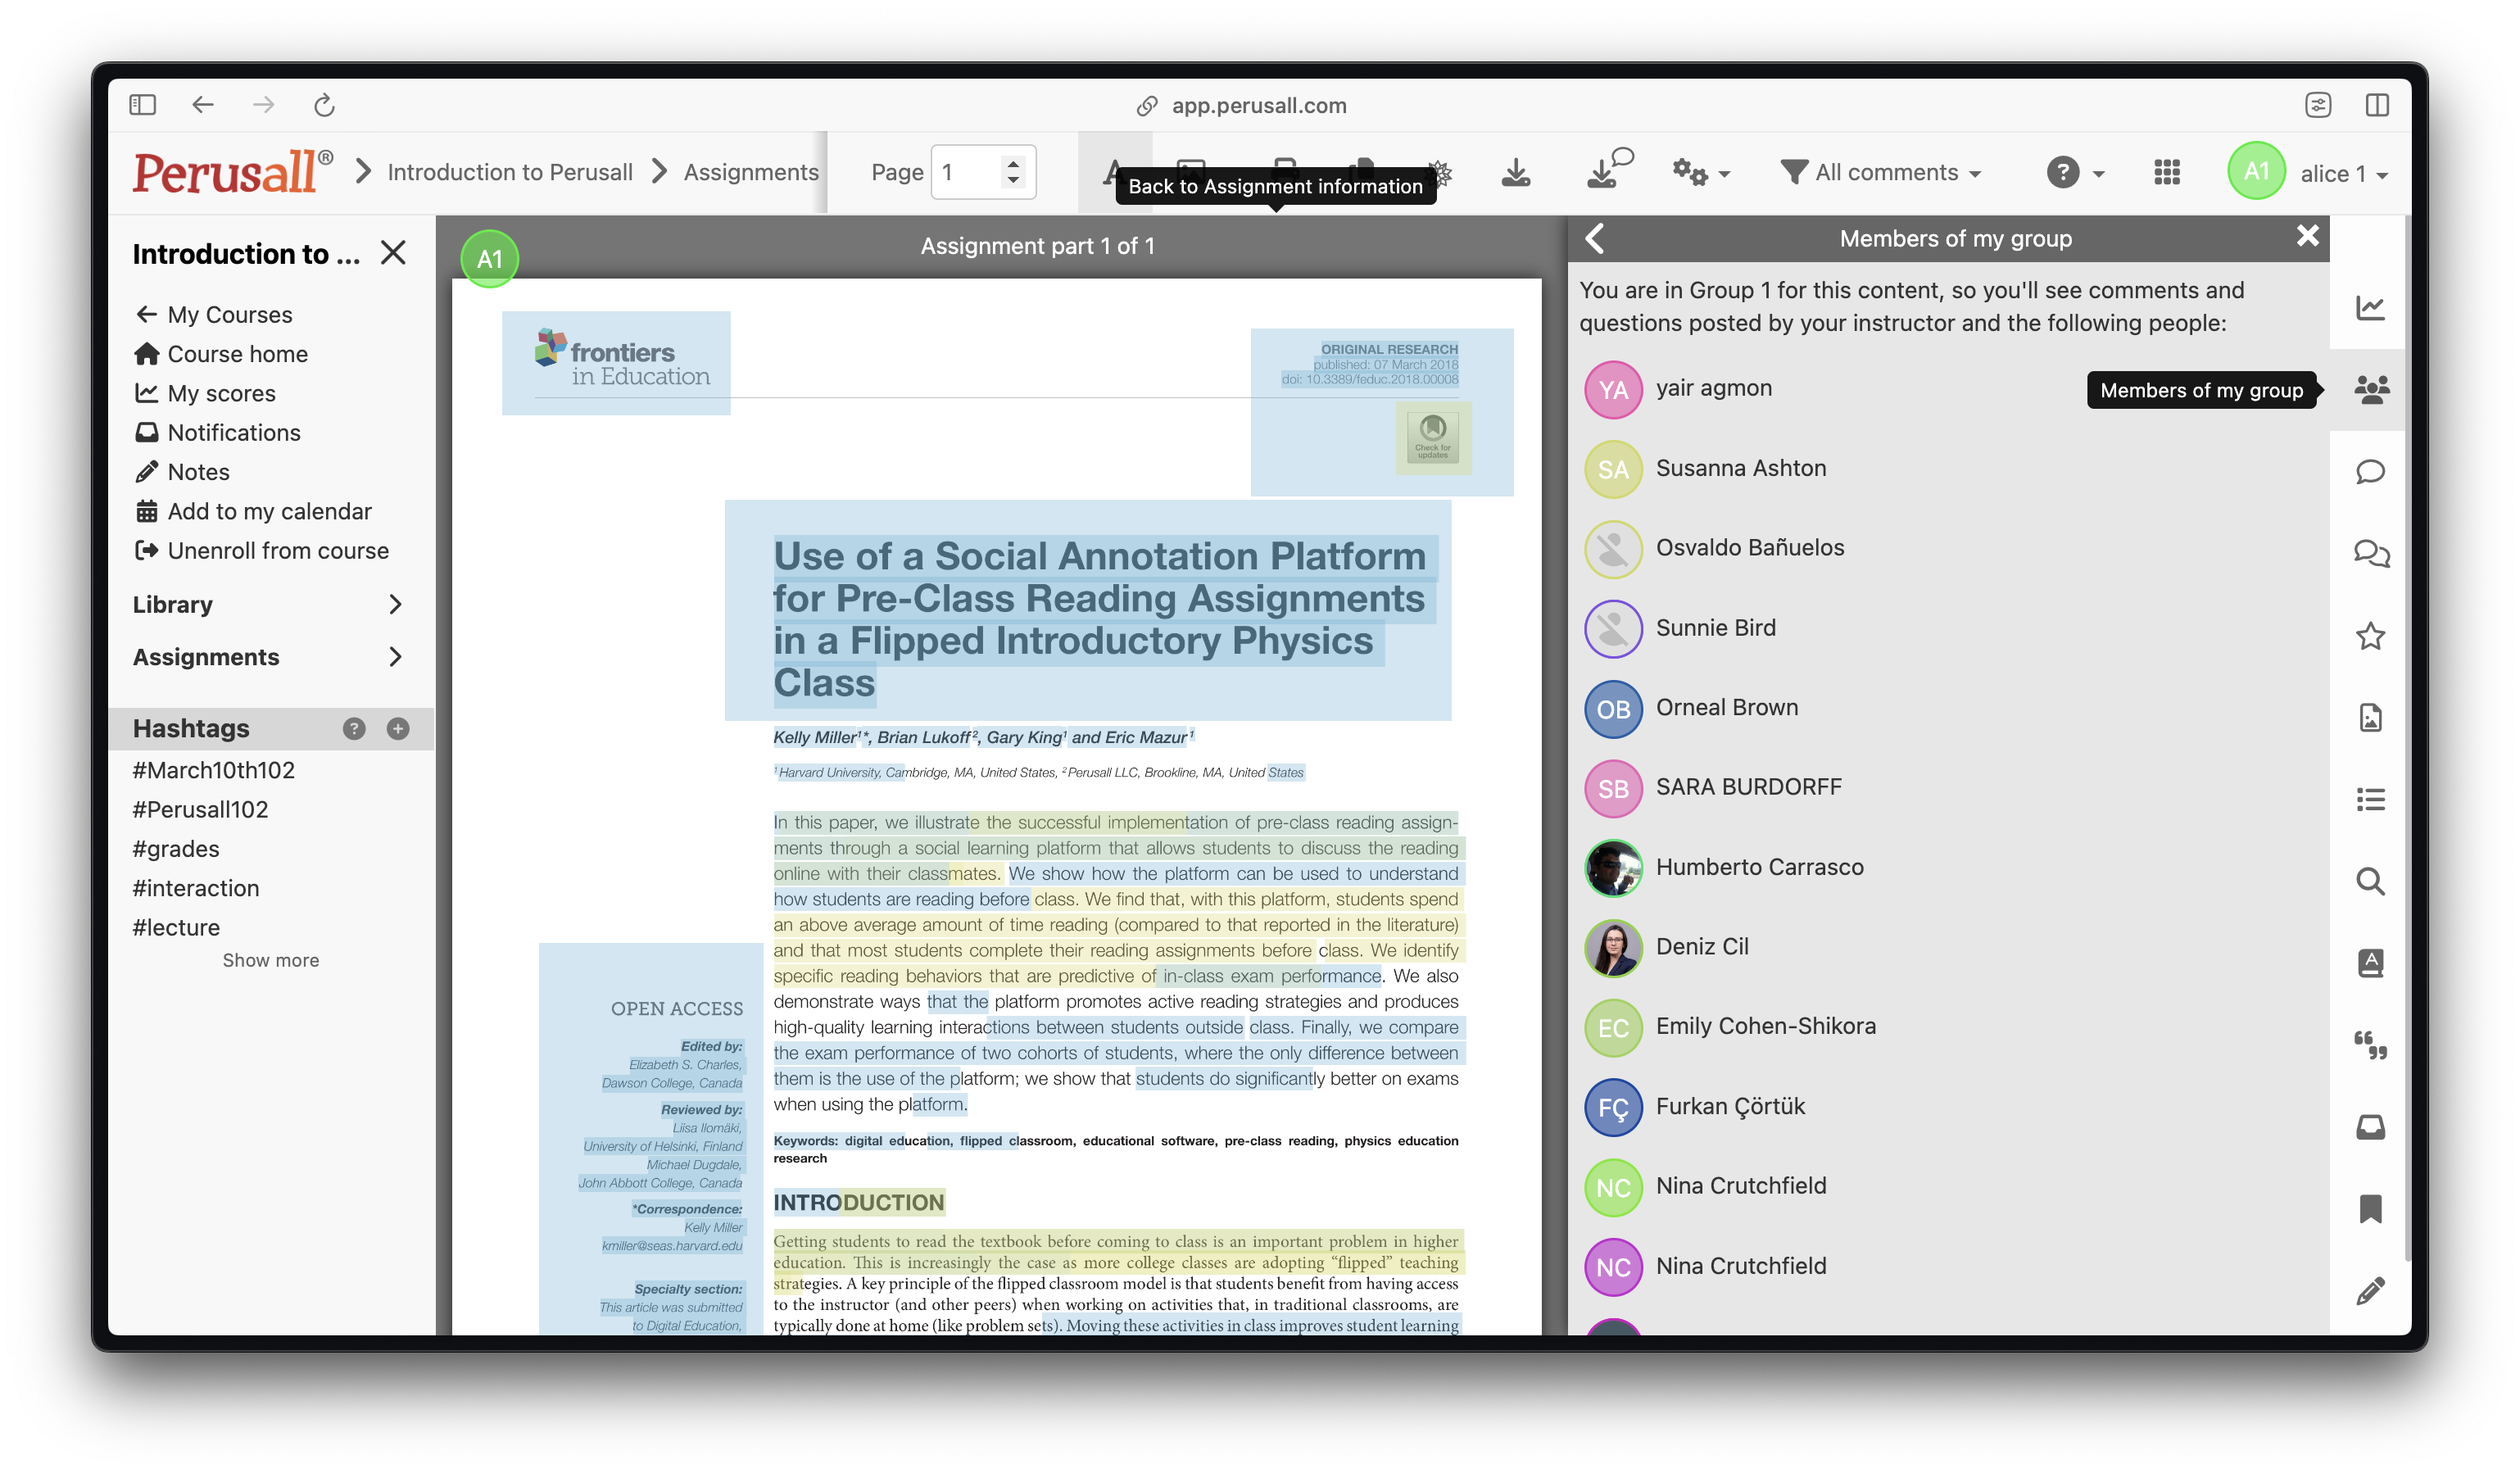2520x1473 pixels.
Task: Click the download document icon in toolbar
Action: [1515, 173]
